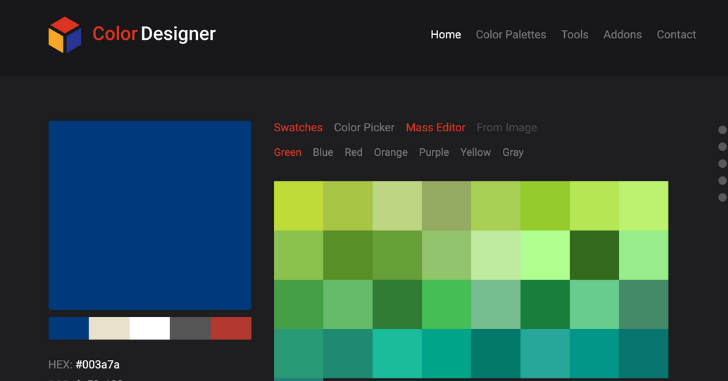Open the Contact page
The width and height of the screenshot is (728, 381).
point(676,35)
